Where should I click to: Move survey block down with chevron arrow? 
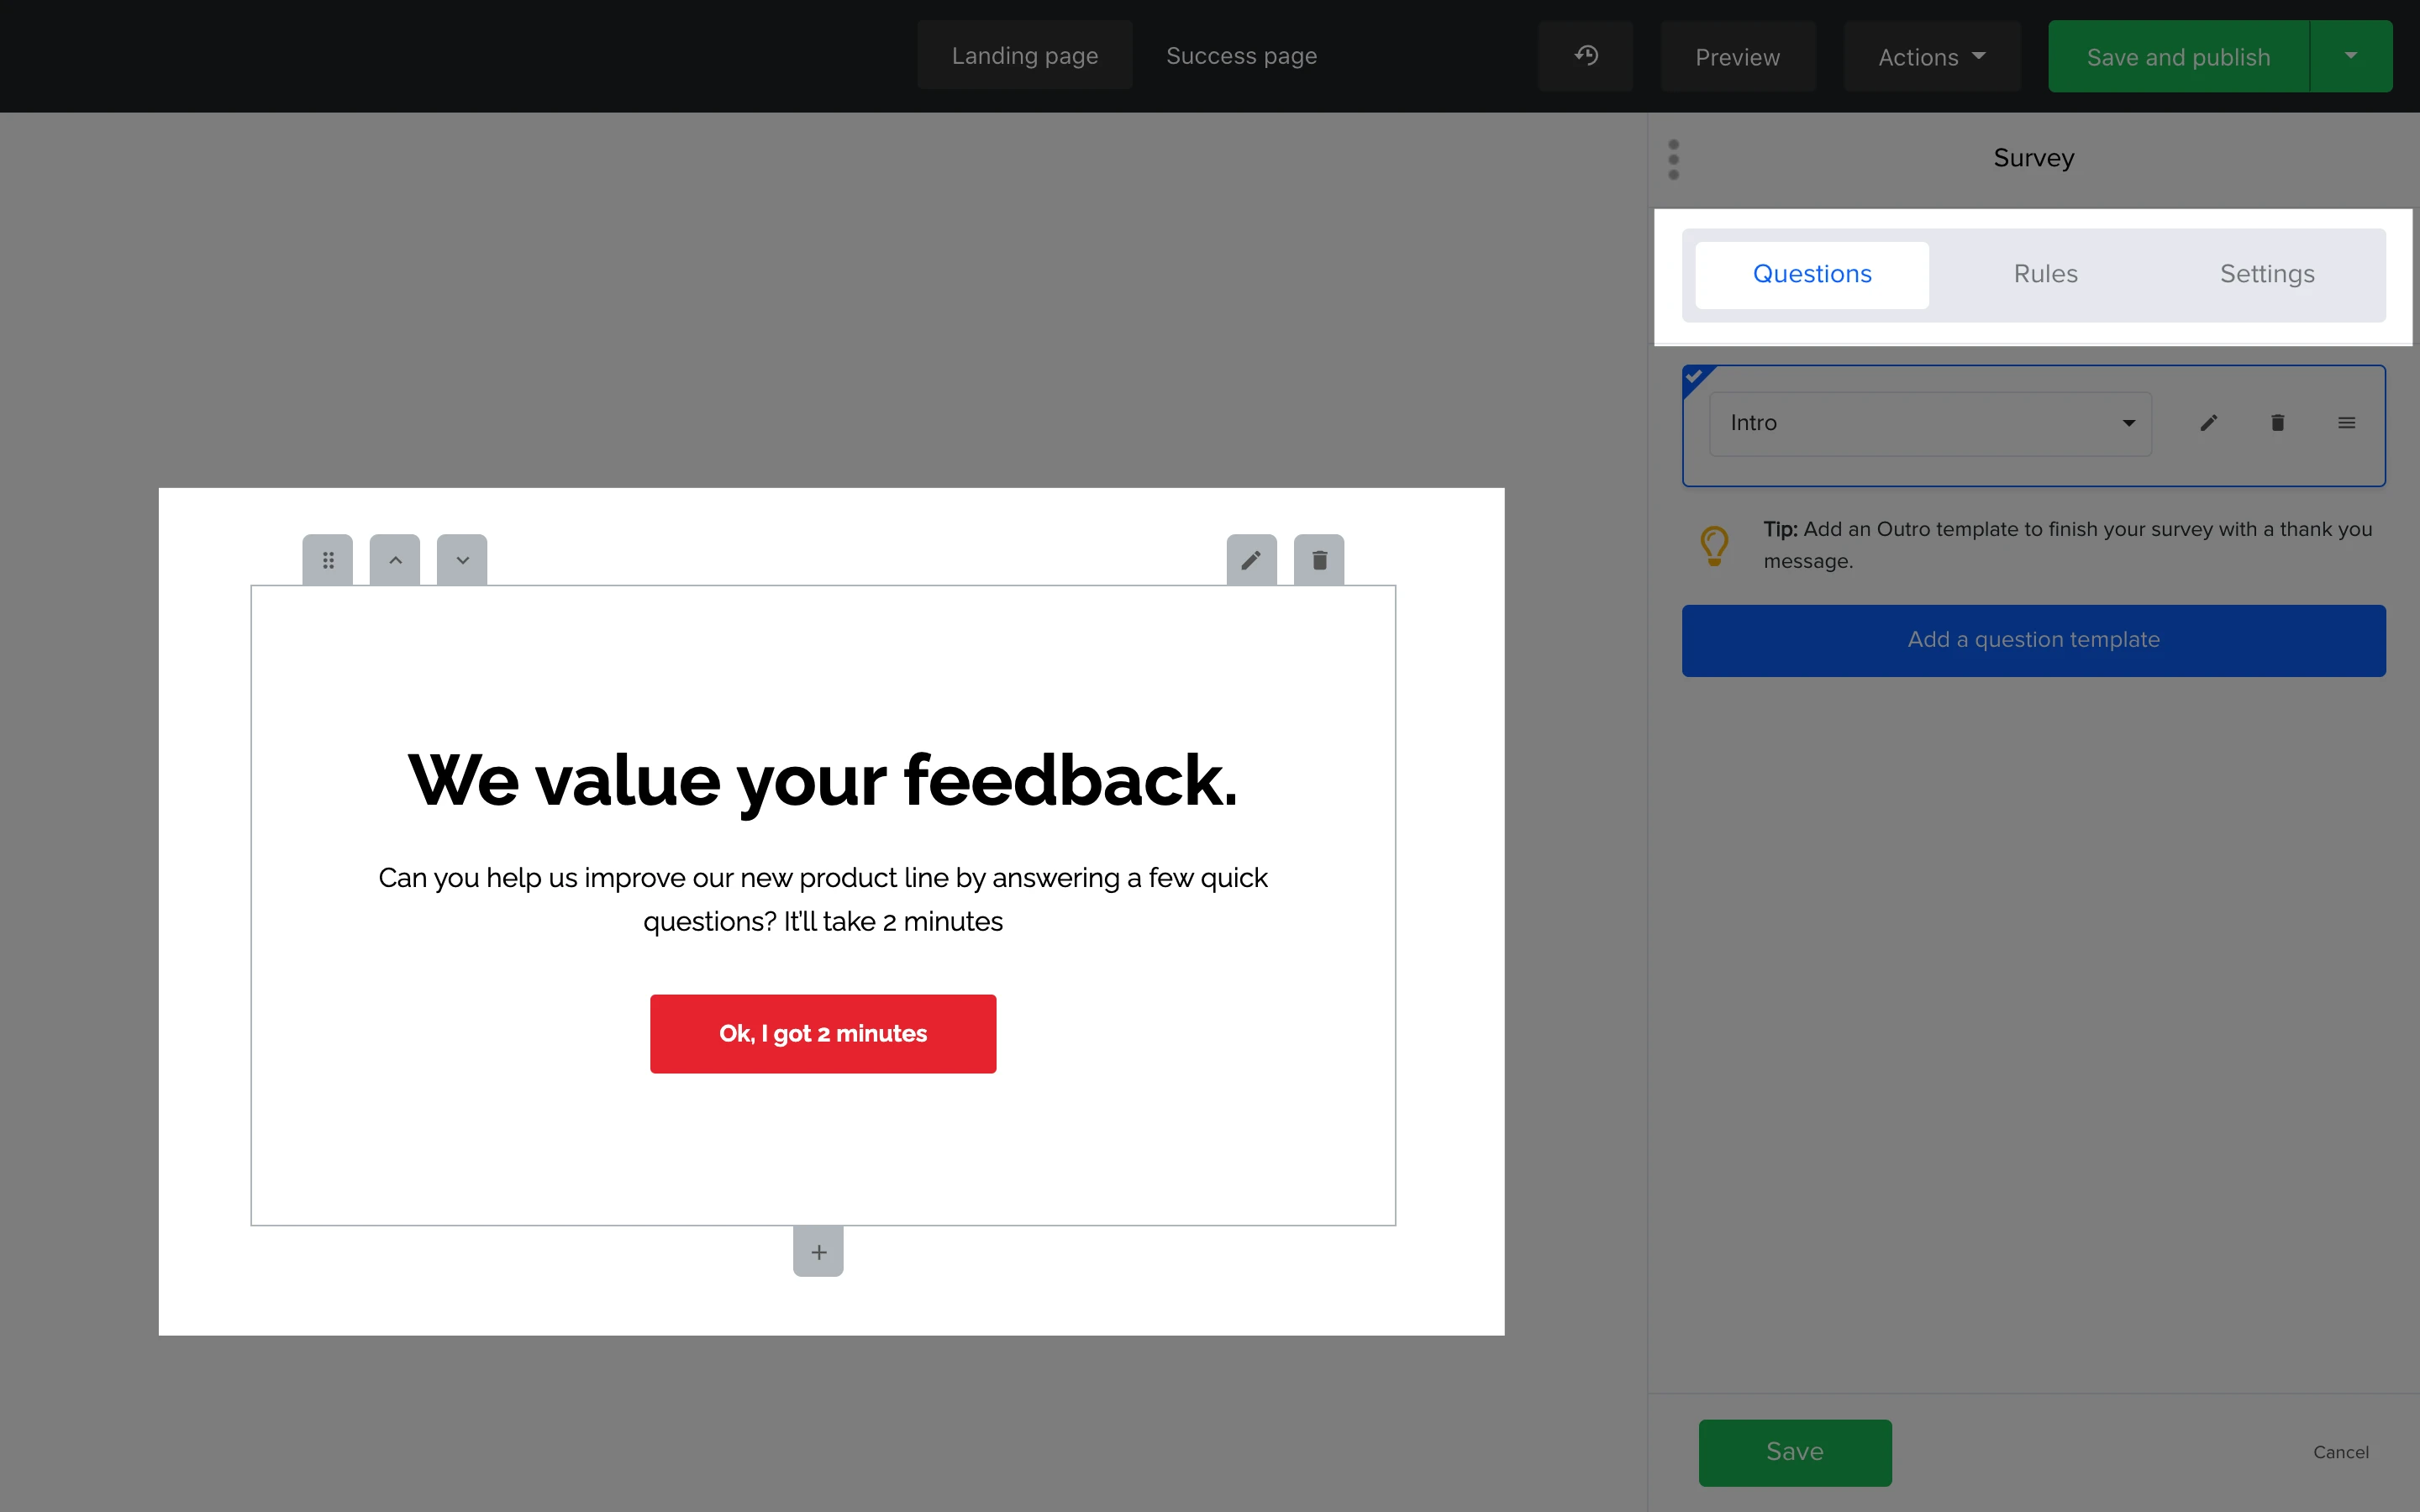pos(462,560)
